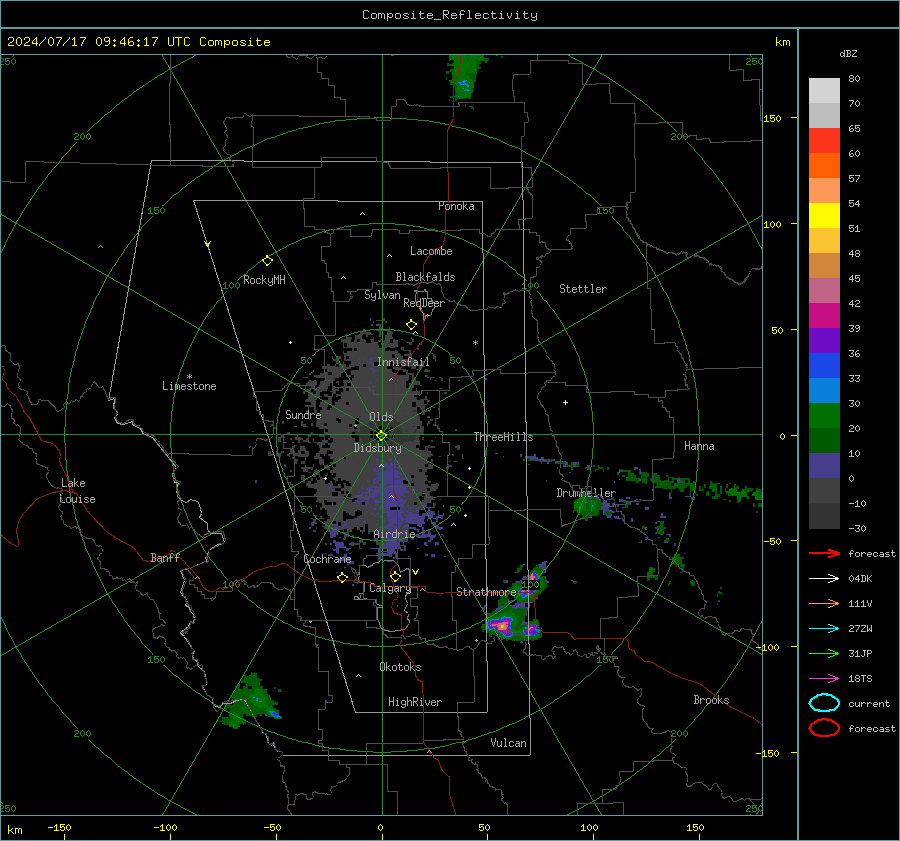Image resolution: width=900 pixels, height=841 pixels.
Task: Click the orange 57-60 dBZ legend swatch
Action: [824, 166]
